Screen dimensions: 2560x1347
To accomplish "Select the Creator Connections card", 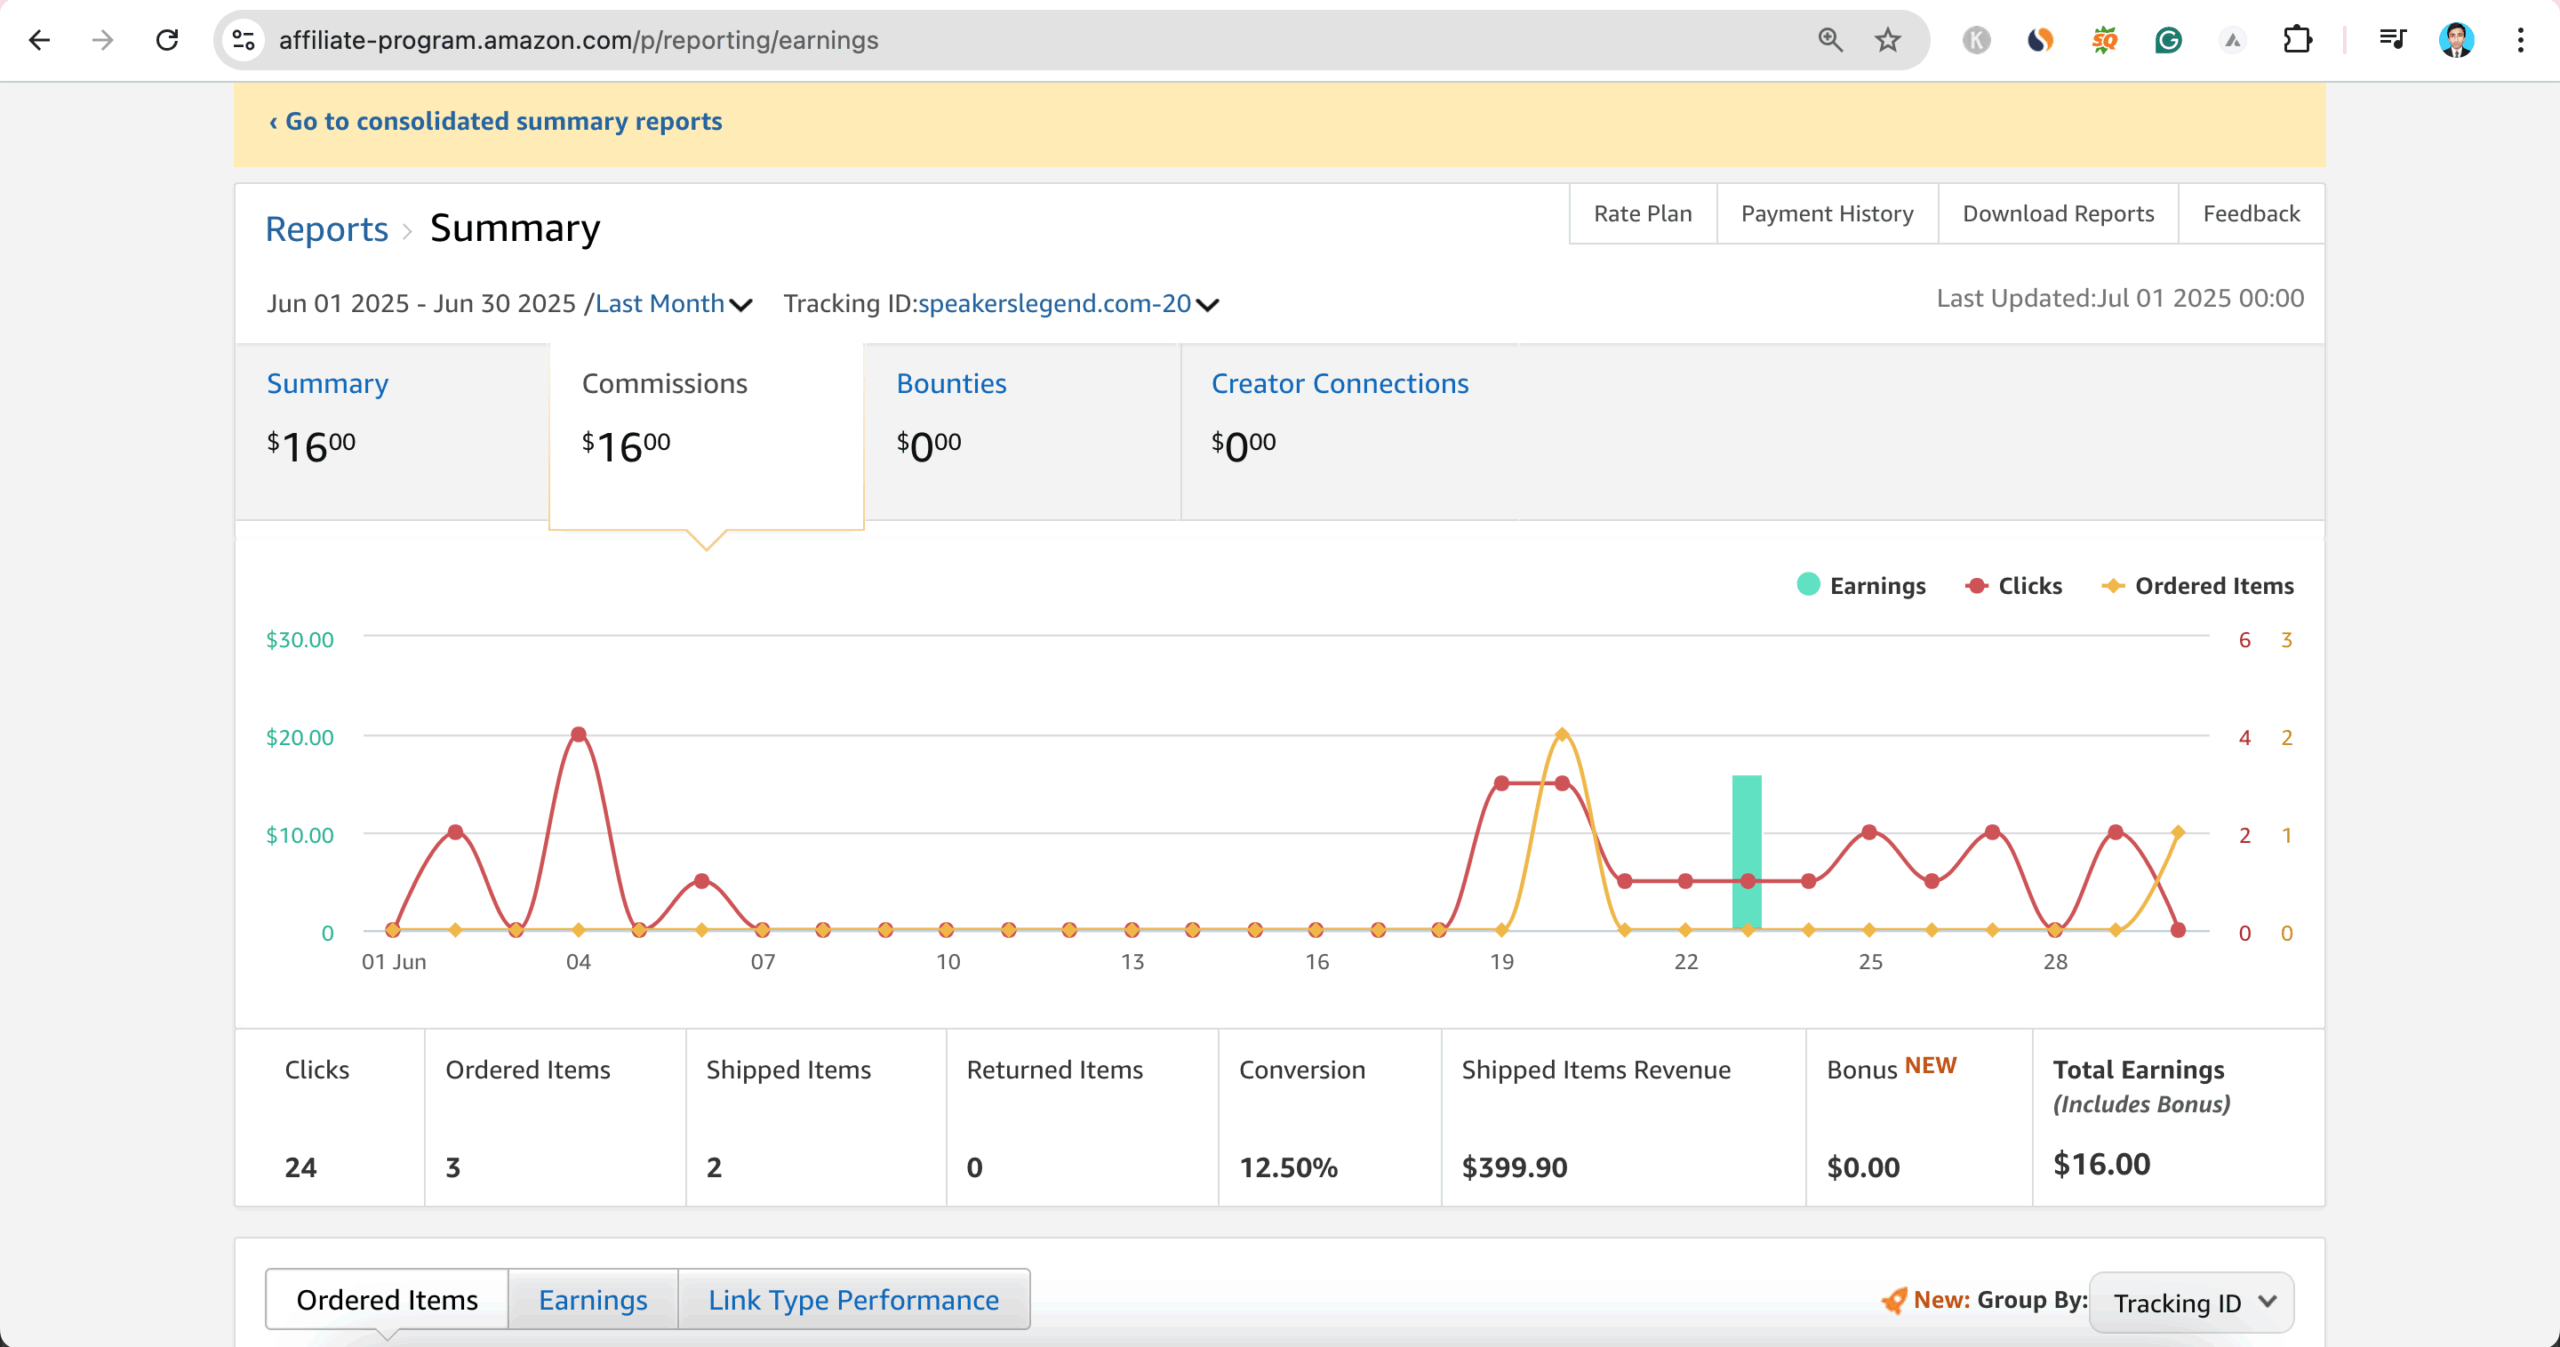I will (x=1350, y=431).
